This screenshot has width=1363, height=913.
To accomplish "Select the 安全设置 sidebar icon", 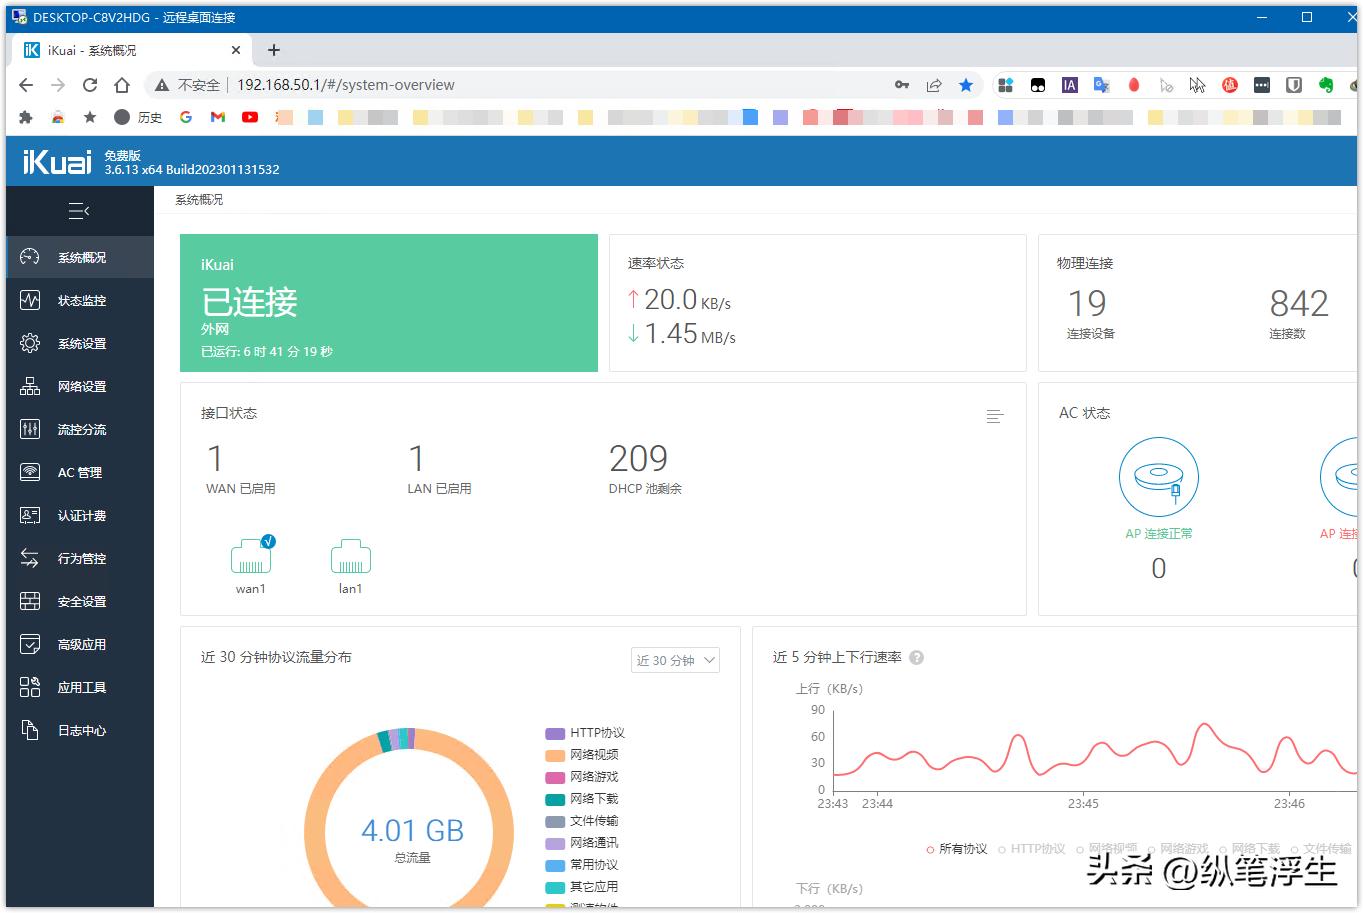I will [x=80, y=601].
